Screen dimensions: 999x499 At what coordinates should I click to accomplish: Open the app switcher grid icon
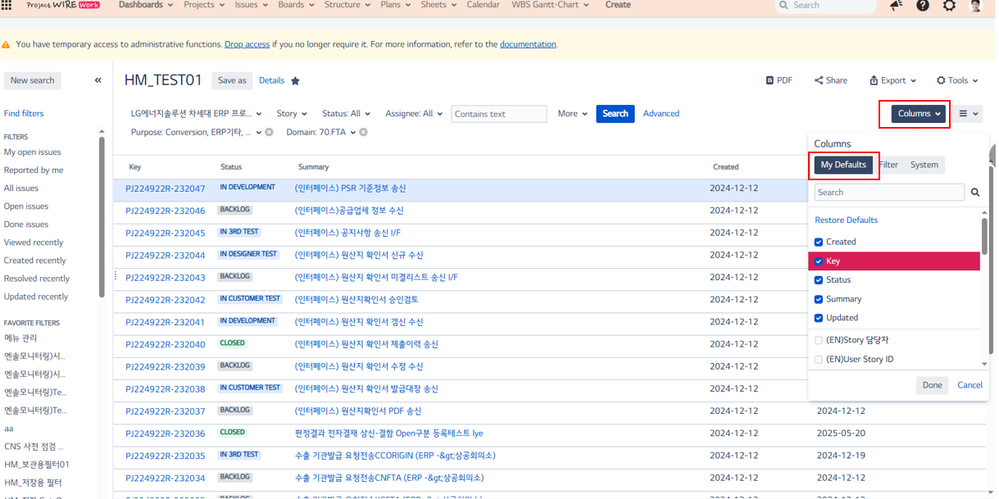tap(7, 5)
